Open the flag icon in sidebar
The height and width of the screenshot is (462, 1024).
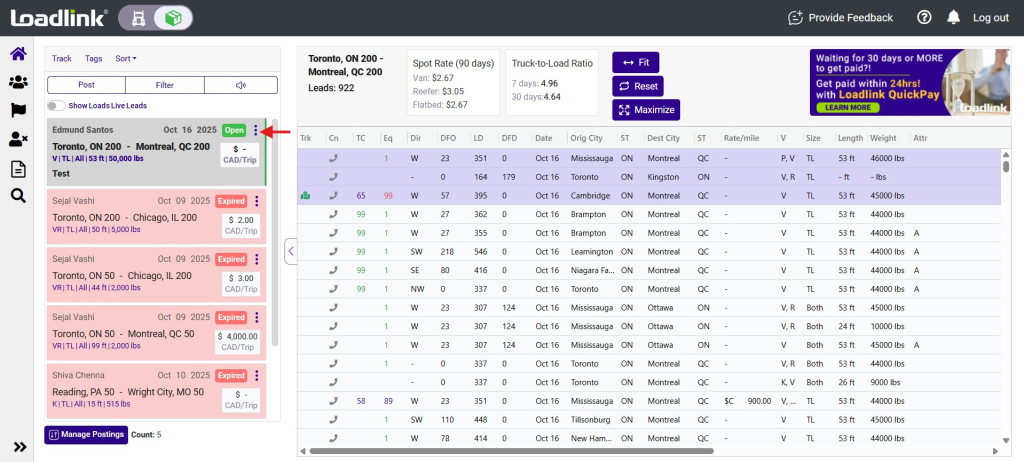coord(17,111)
